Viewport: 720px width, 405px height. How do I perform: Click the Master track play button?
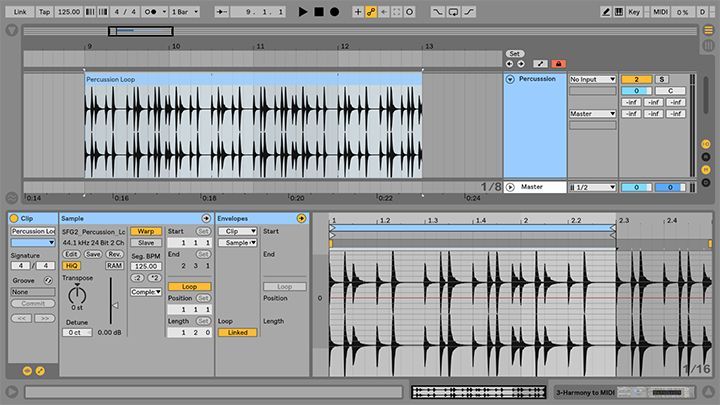pyautogui.click(x=510, y=187)
